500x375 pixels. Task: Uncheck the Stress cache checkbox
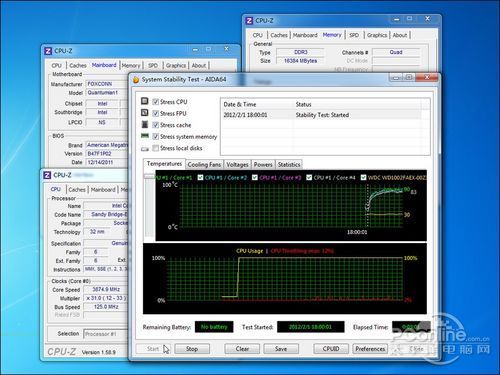click(156, 125)
